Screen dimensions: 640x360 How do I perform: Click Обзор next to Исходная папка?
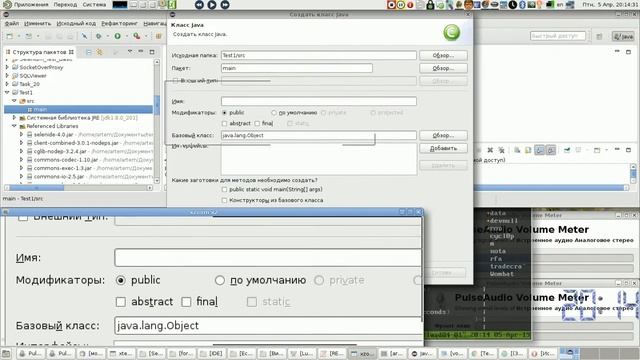tap(443, 55)
